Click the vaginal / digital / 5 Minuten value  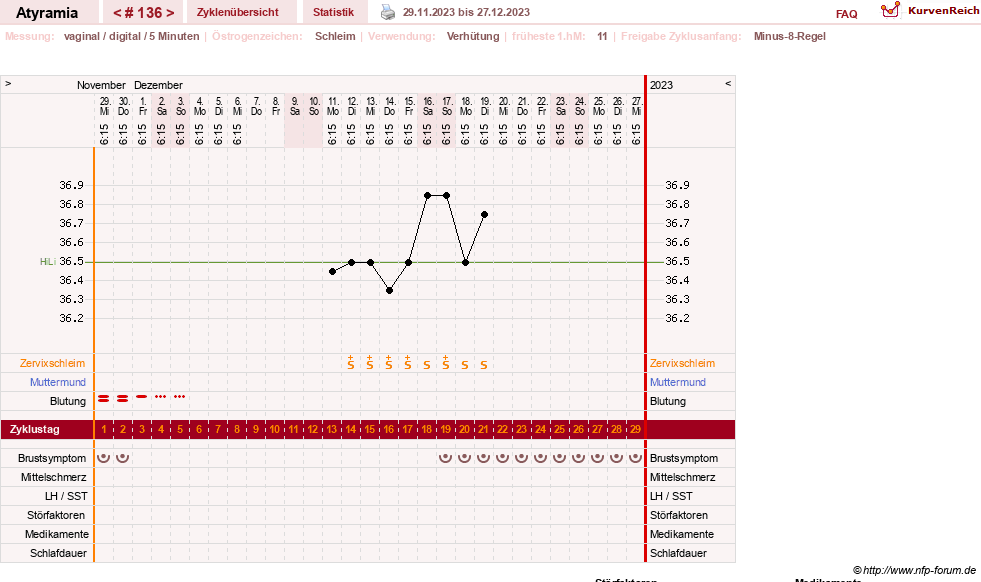coord(131,36)
